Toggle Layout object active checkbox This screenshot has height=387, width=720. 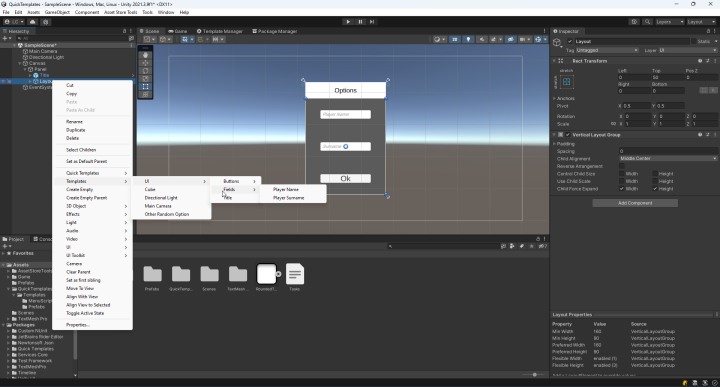tap(570, 41)
